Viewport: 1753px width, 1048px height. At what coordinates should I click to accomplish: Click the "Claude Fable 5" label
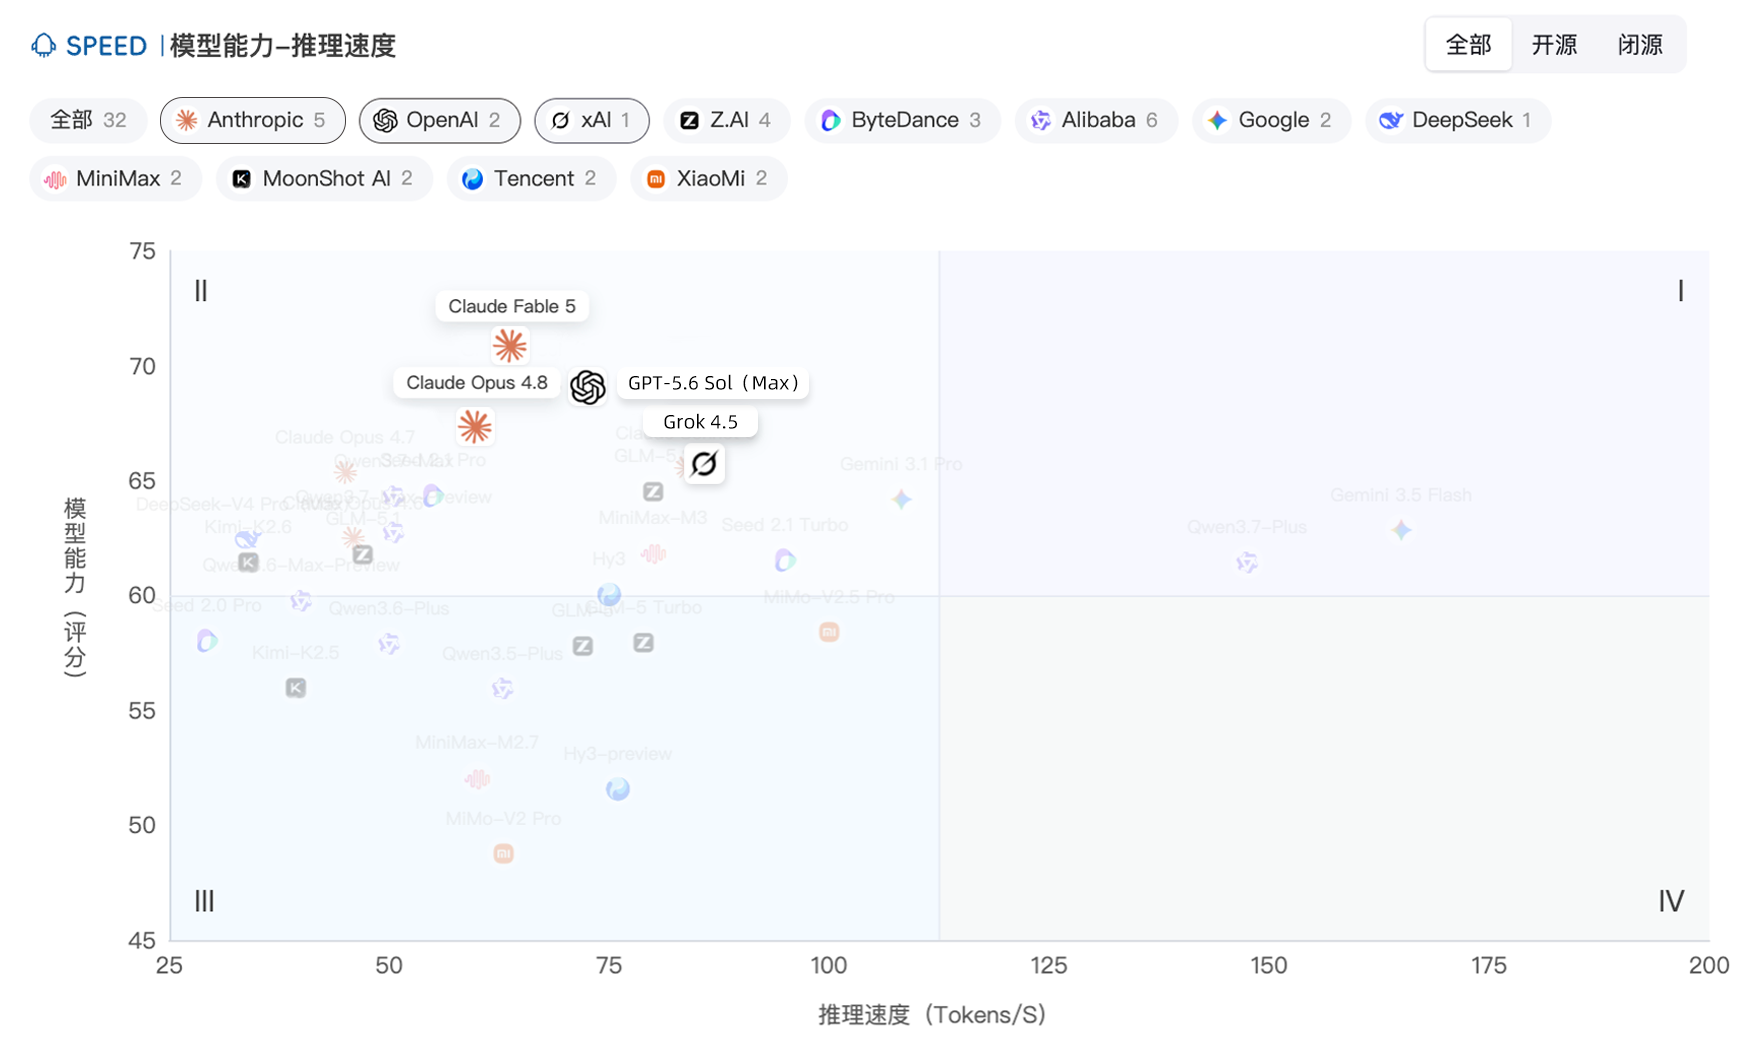512,306
